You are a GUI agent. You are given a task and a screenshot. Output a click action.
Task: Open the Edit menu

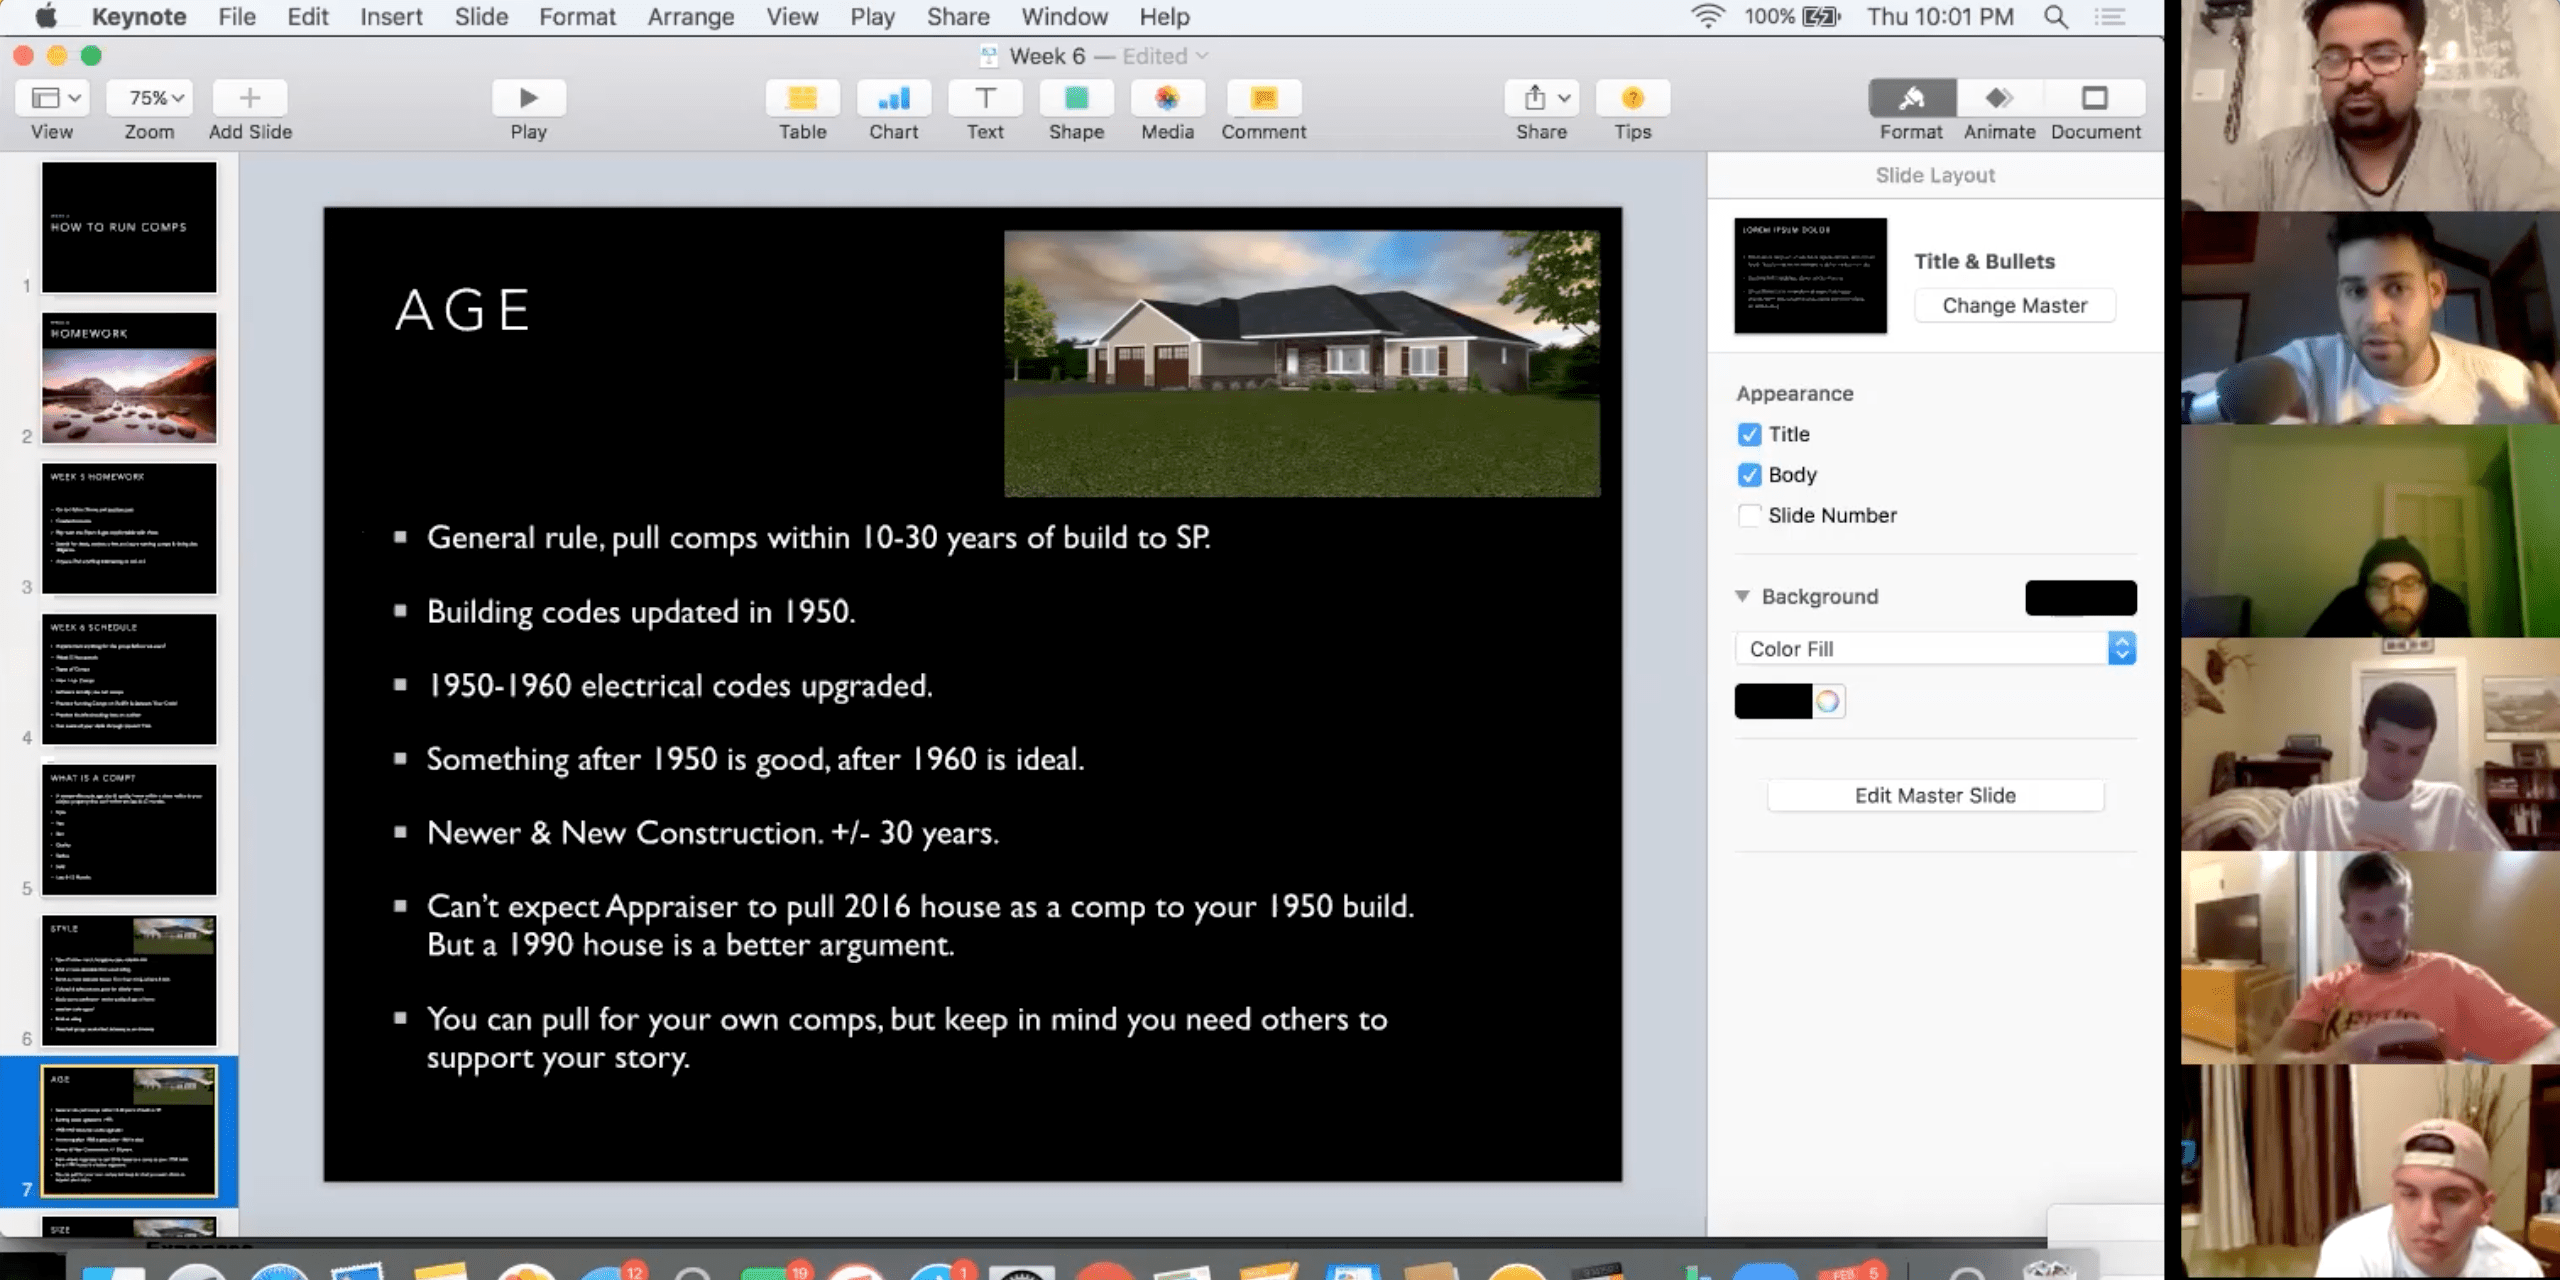(x=307, y=17)
